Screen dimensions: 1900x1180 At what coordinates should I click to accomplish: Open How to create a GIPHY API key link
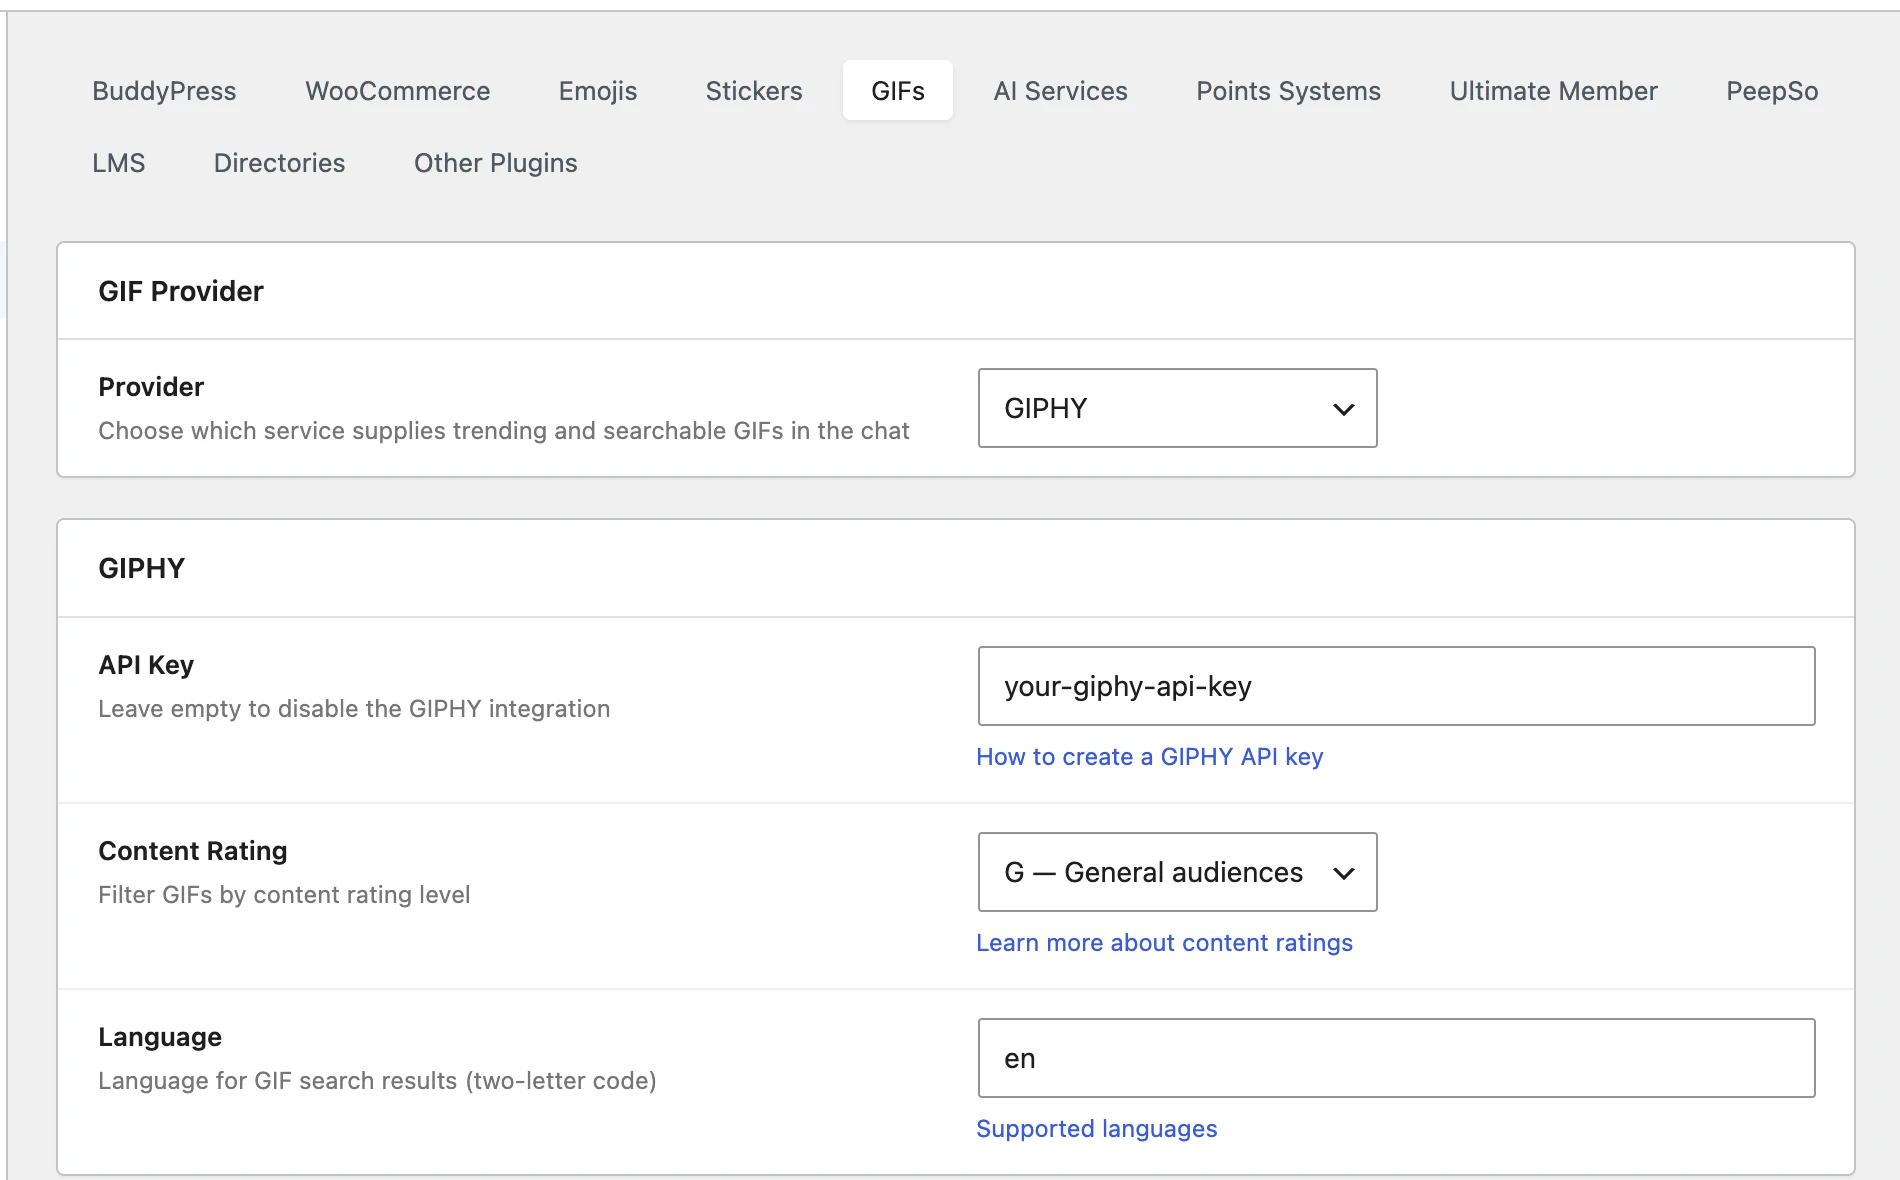pyautogui.click(x=1150, y=757)
